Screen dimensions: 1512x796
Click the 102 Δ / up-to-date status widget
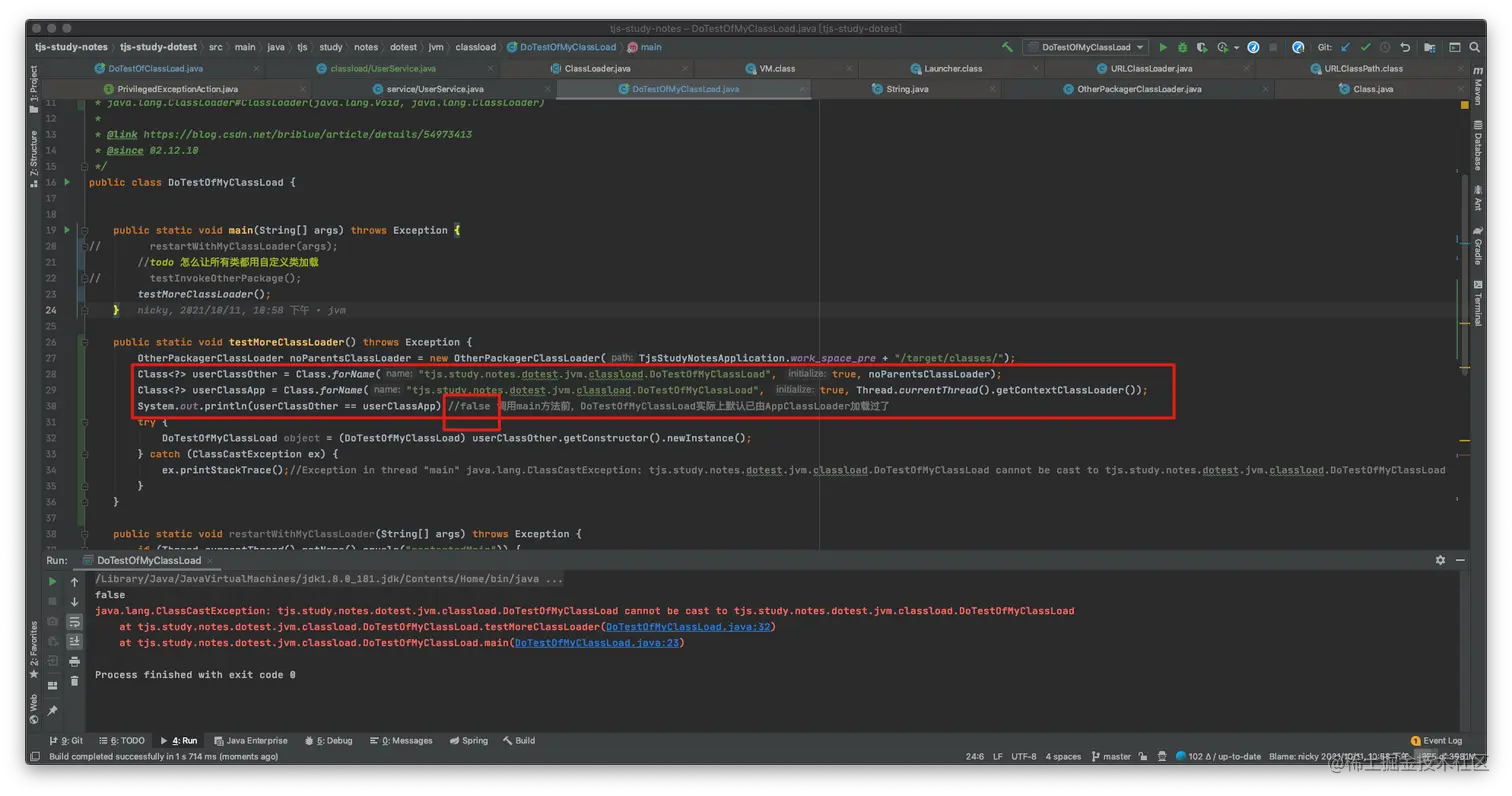[1219, 757]
